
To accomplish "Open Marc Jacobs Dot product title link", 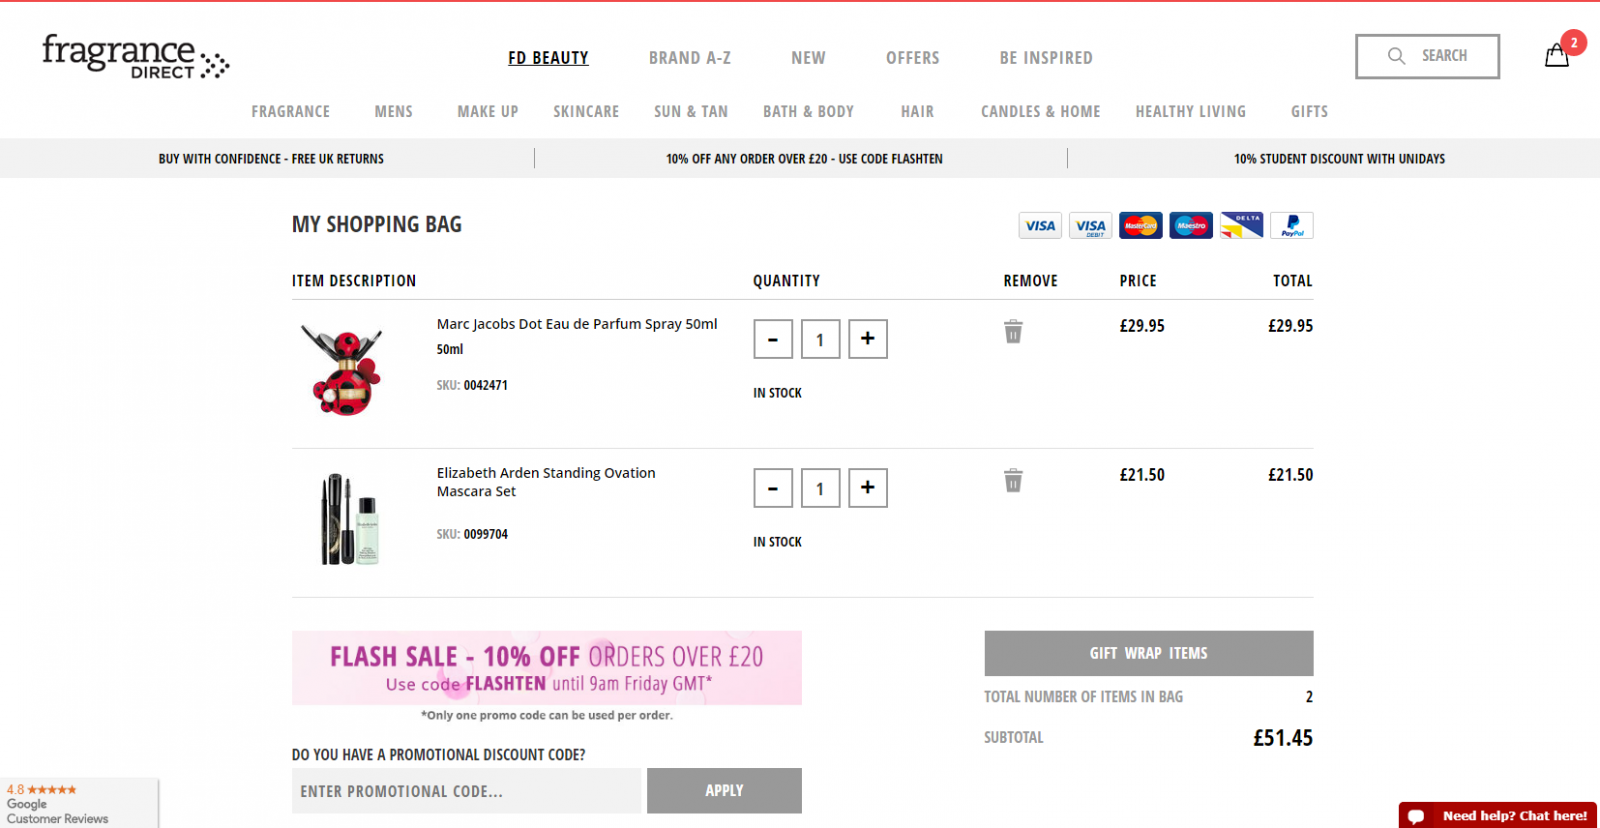I will tap(577, 324).
